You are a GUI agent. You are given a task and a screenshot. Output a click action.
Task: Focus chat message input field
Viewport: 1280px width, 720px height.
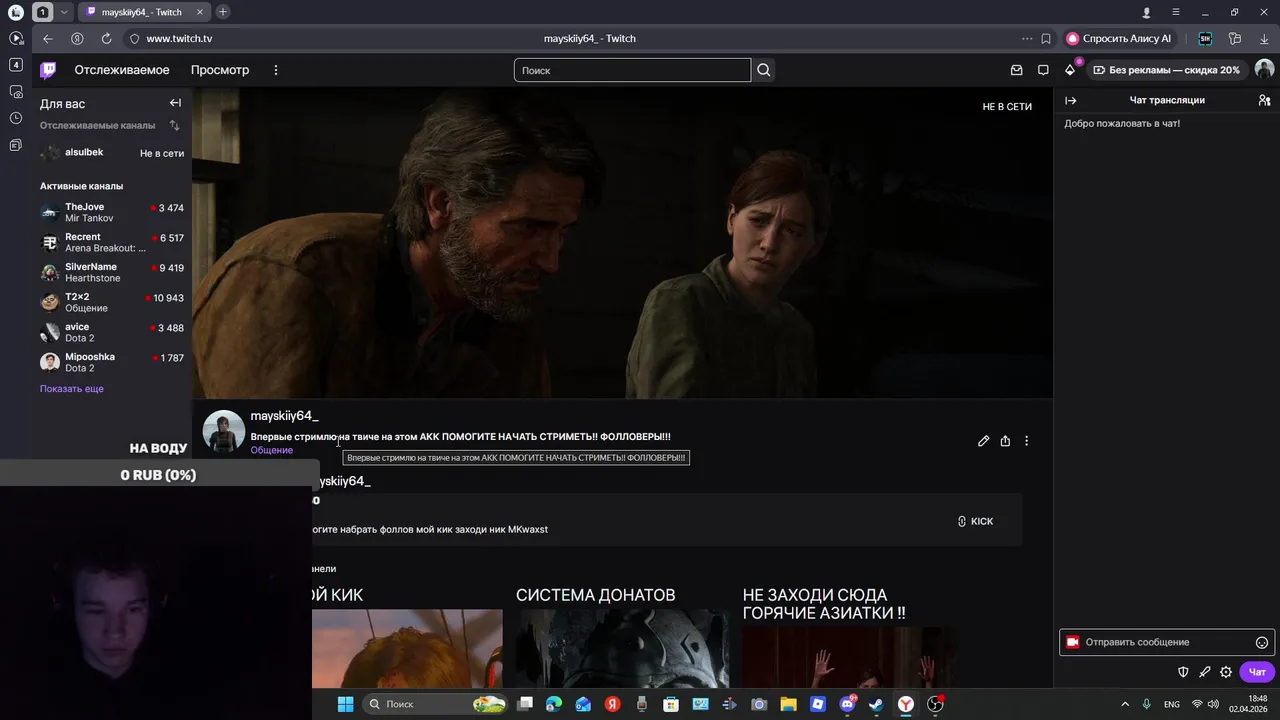tap(1166, 642)
